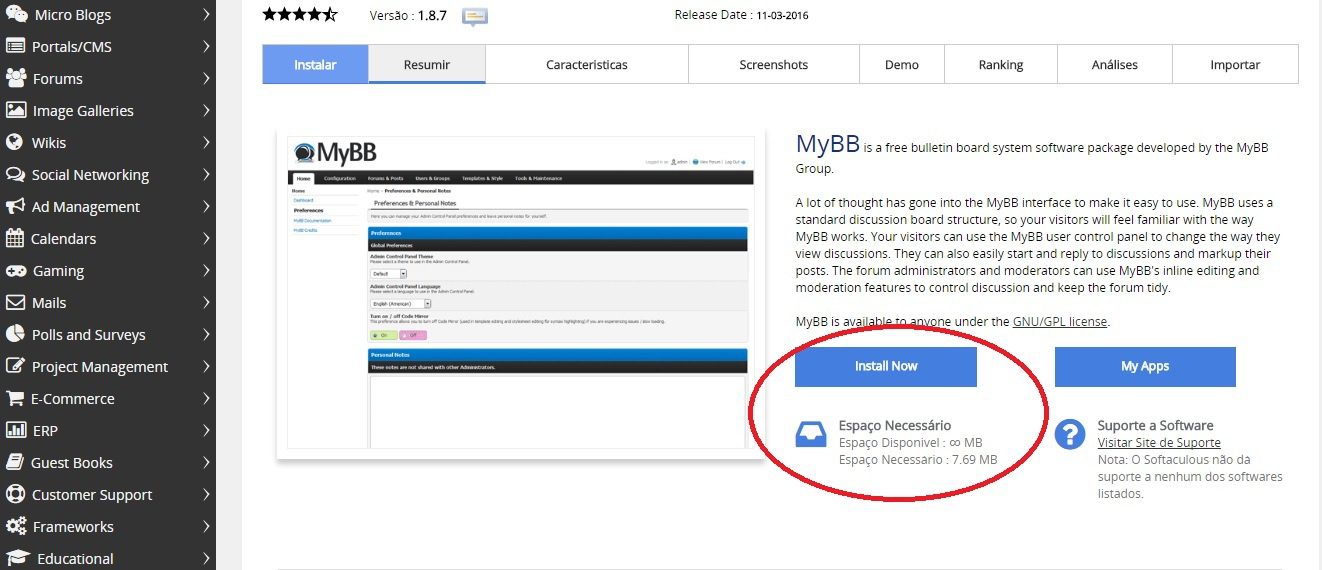Open the GNU/GPL license link
This screenshot has width=1322, height=570.
[1060, 321]
